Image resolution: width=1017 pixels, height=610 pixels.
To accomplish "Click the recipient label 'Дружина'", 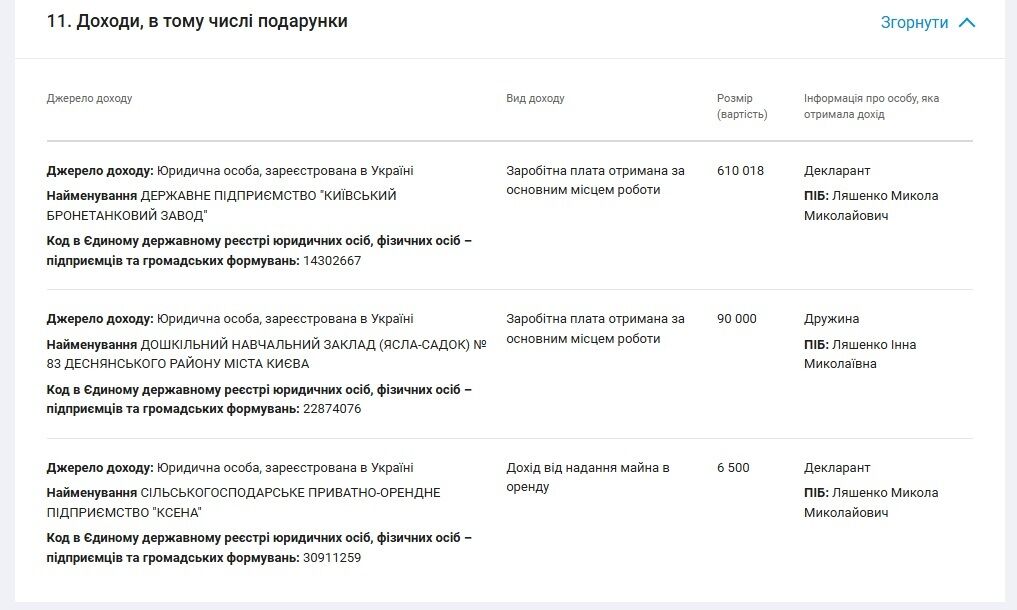I will [x=831, y=319].
